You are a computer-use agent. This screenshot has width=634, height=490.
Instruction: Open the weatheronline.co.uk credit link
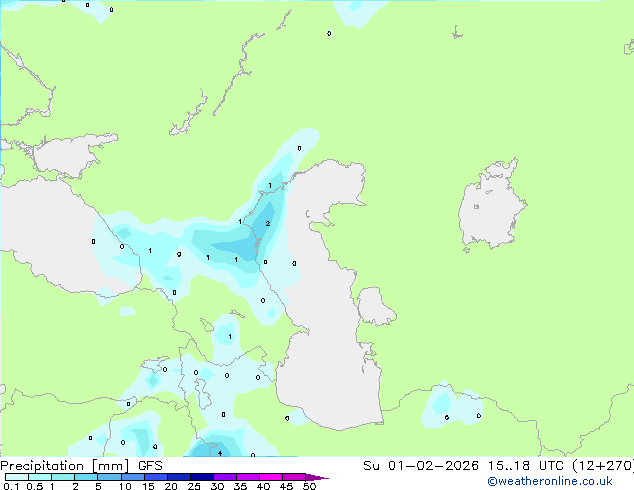point(550,481)
